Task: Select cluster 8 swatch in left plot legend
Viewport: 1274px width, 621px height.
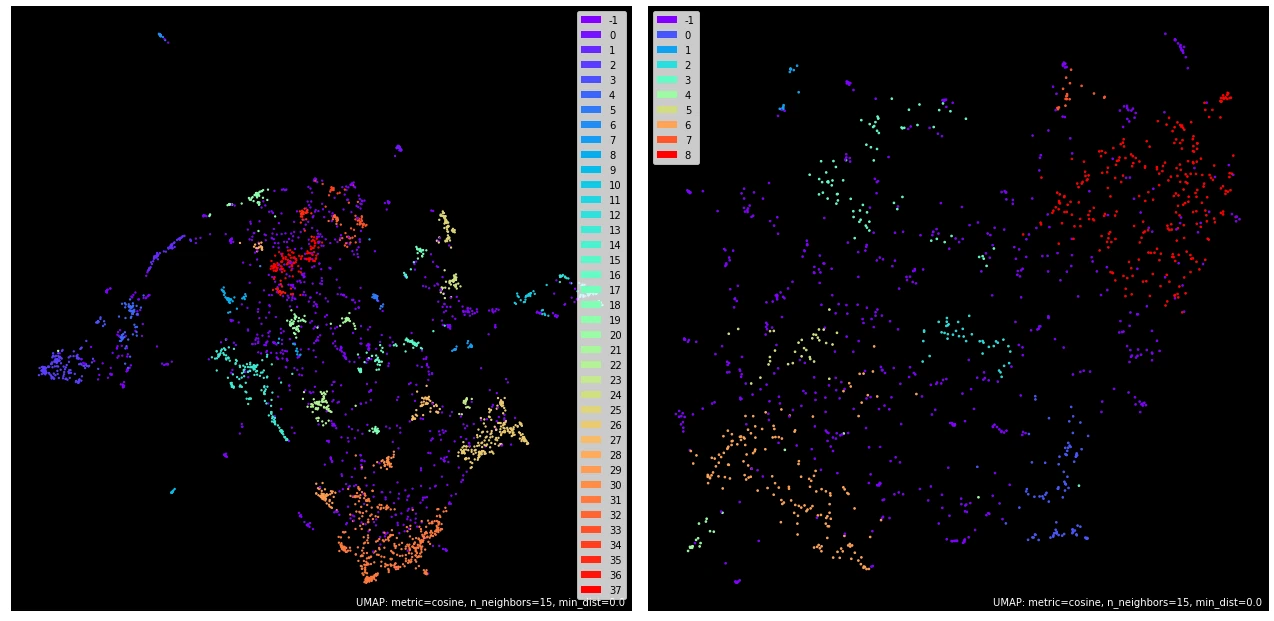Action: [591, 155]
